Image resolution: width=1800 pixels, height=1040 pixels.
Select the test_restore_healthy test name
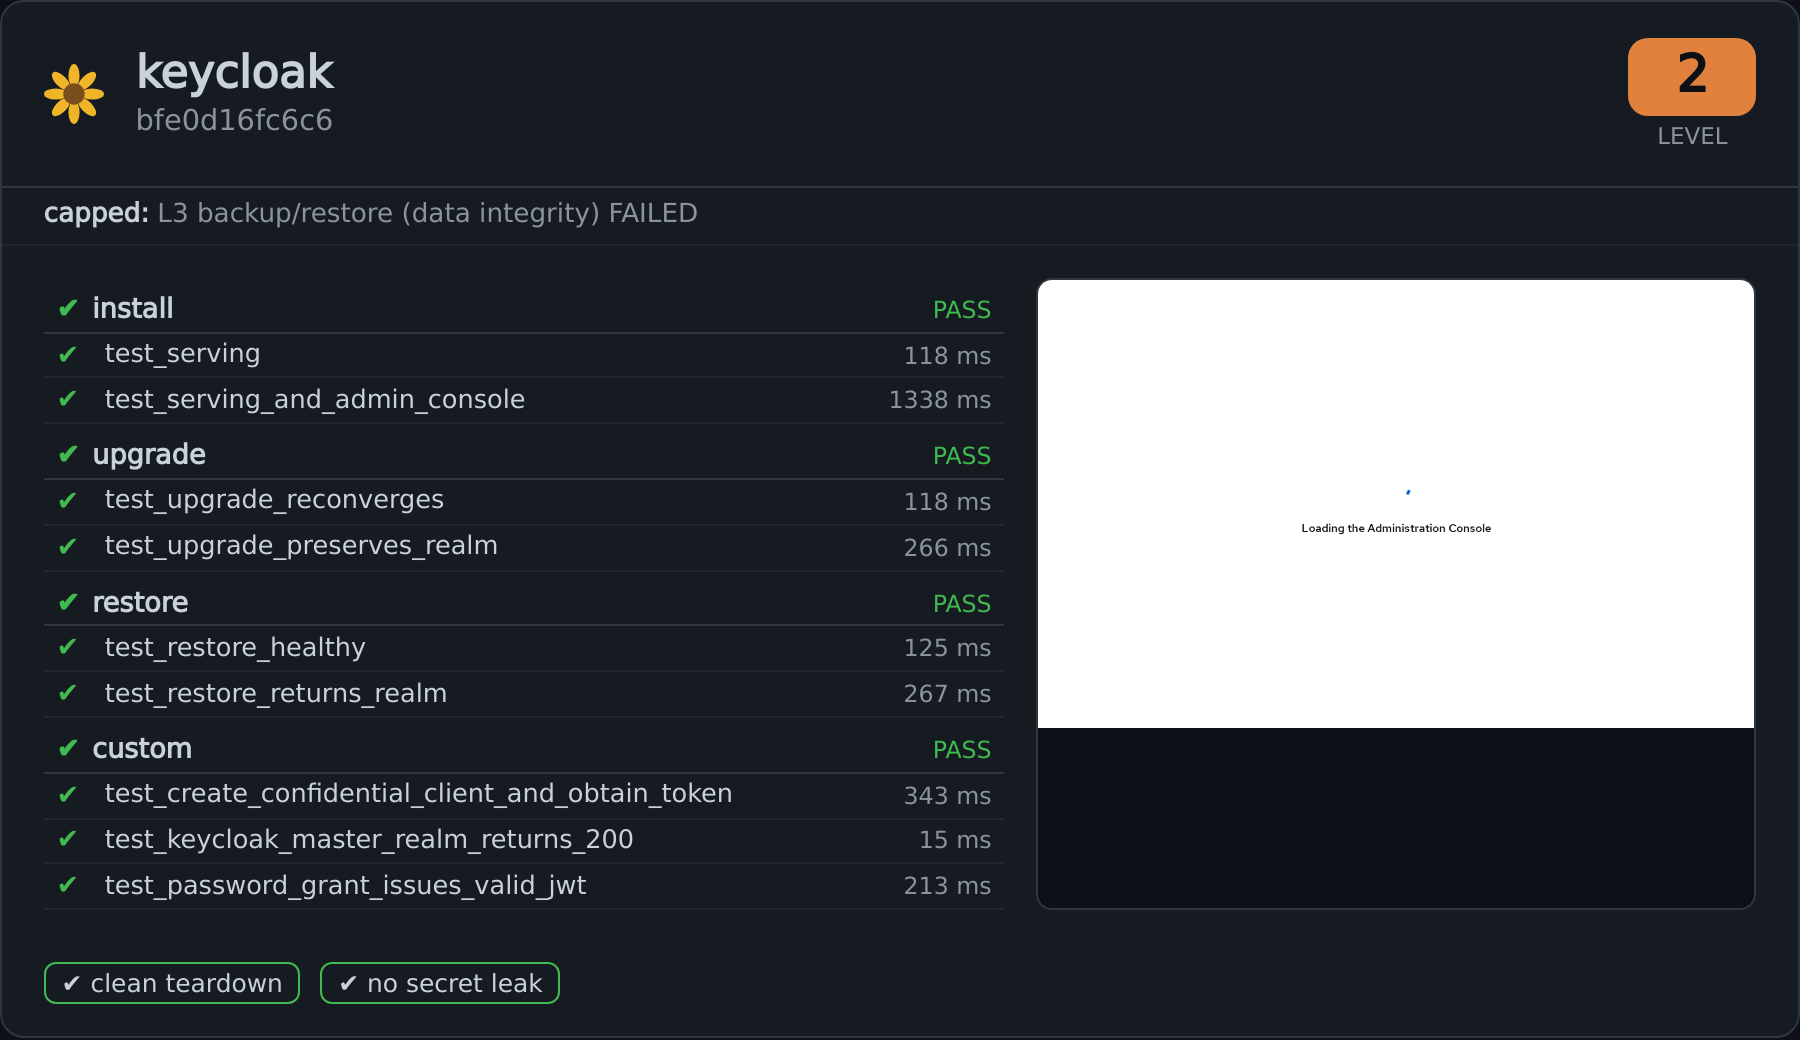(235, 648)
